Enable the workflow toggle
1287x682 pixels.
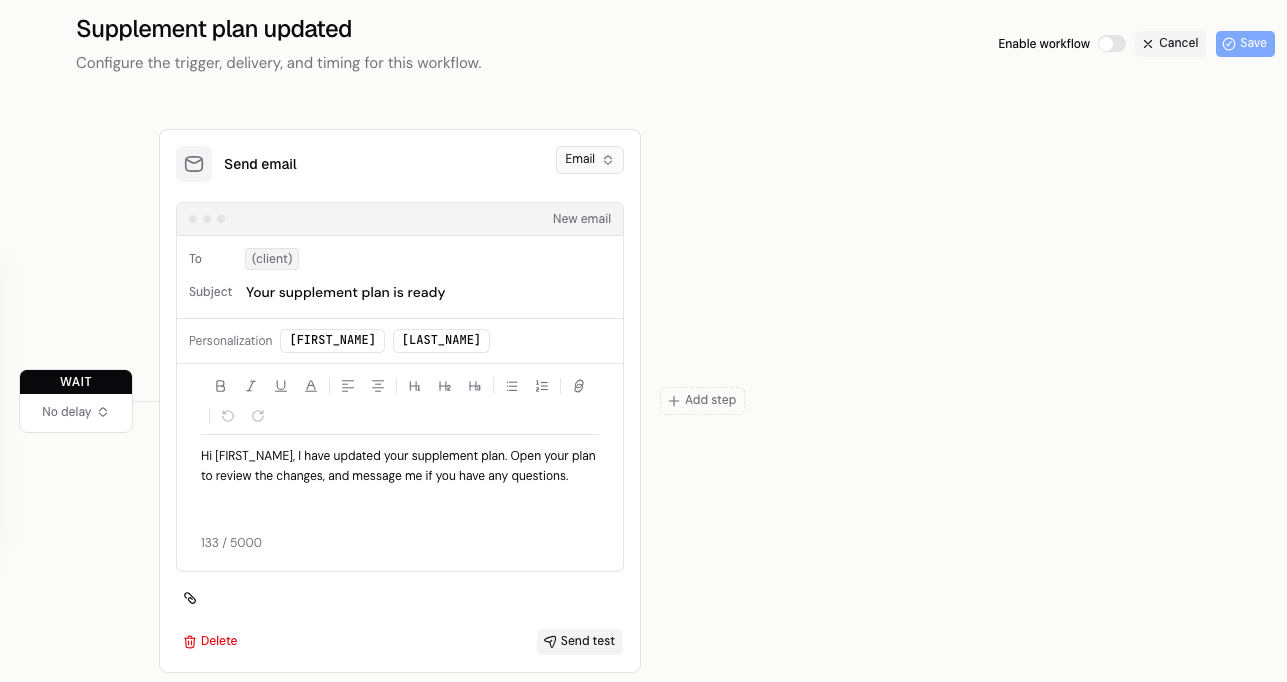[1112, 44]
